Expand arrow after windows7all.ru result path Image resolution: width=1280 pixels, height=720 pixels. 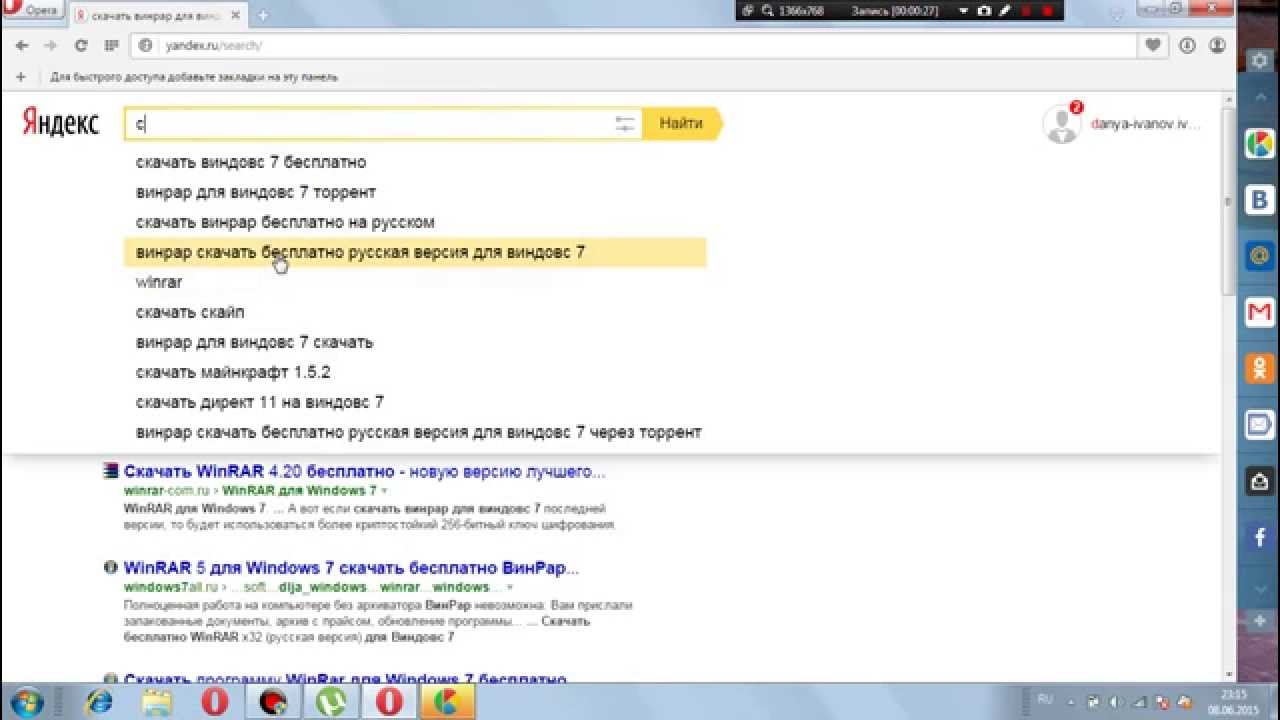point(510,587)
